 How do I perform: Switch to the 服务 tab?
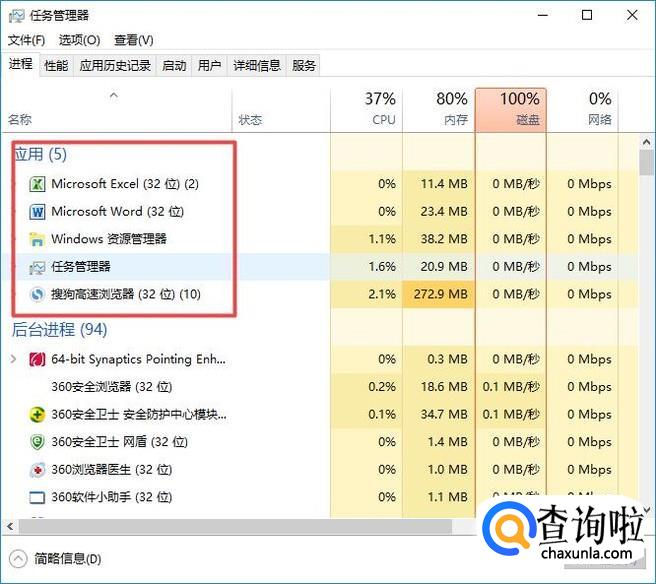click(x=304, y=66)
